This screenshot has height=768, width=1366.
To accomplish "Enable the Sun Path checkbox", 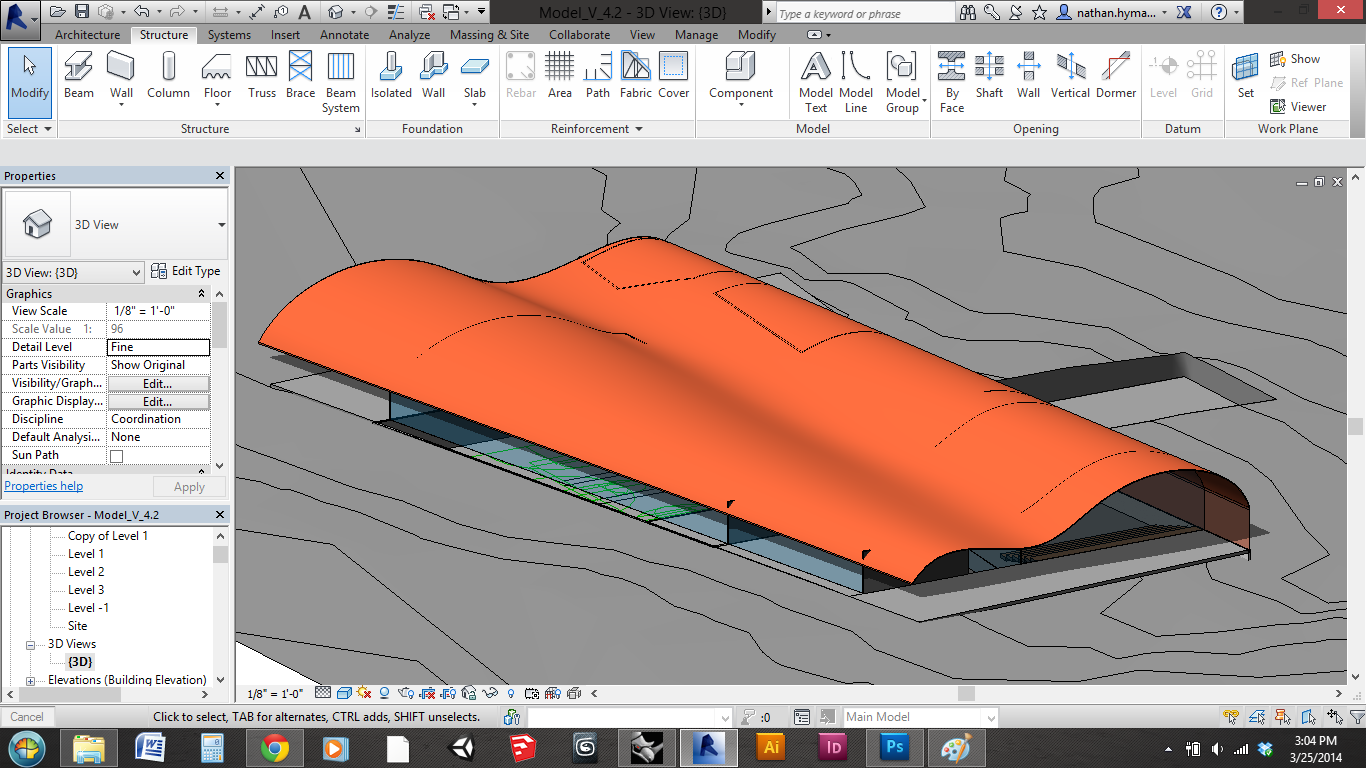I will pos(117,456).
